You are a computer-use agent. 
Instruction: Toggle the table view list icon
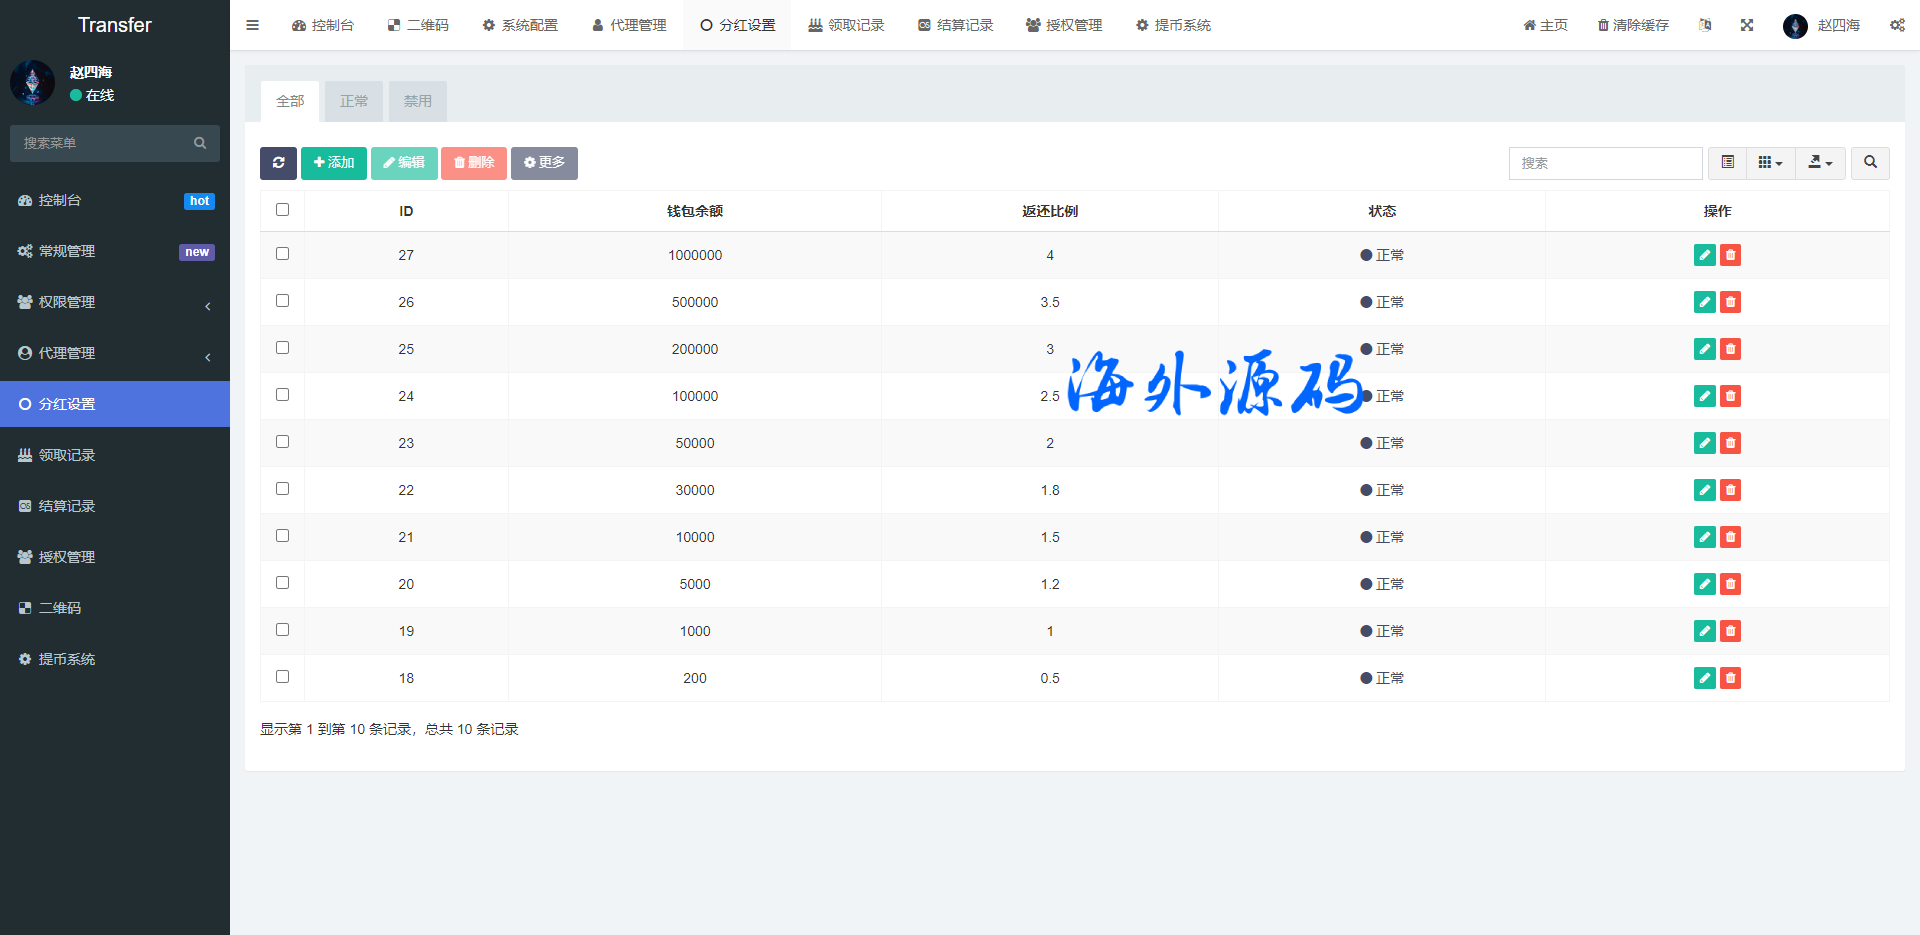click(1727, 163)
